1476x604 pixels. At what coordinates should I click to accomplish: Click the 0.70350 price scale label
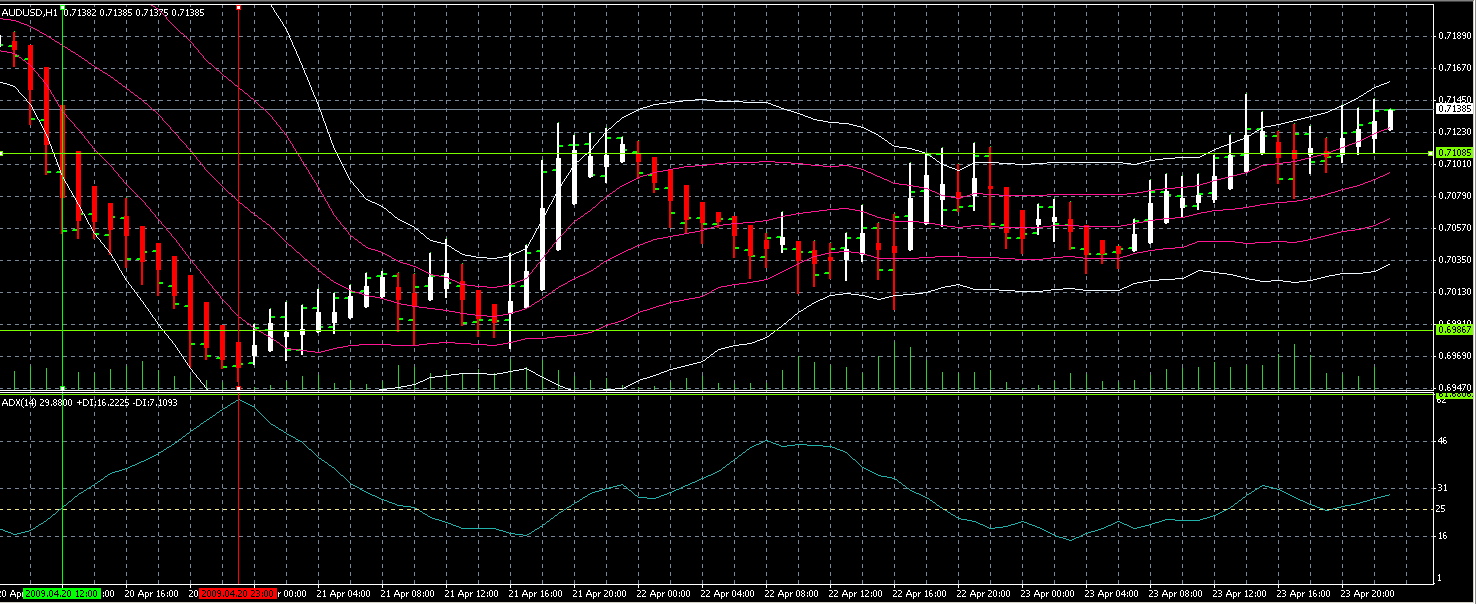tap(1453, 260)
